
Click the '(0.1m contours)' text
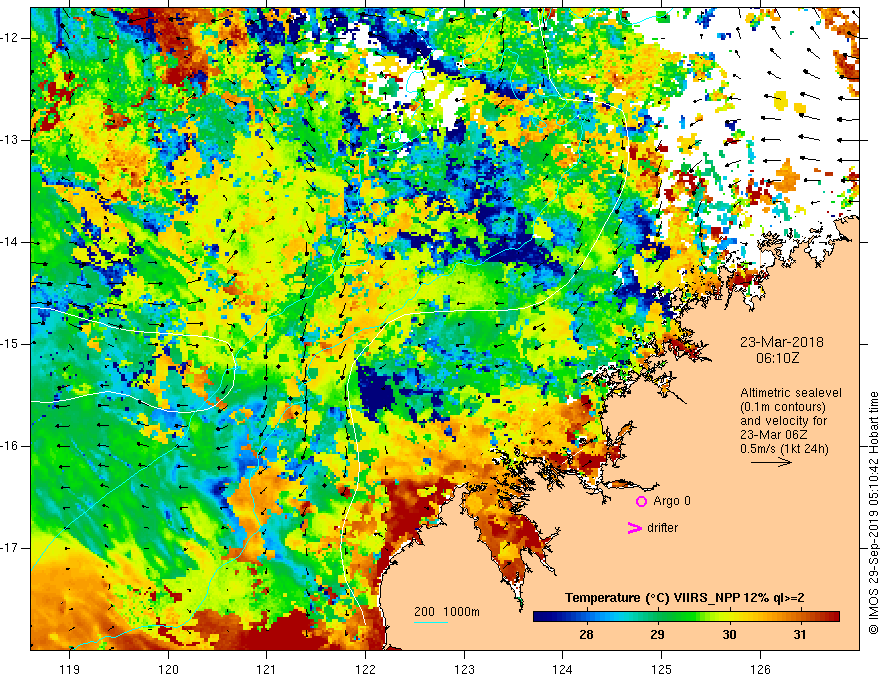tap(783, 407)
